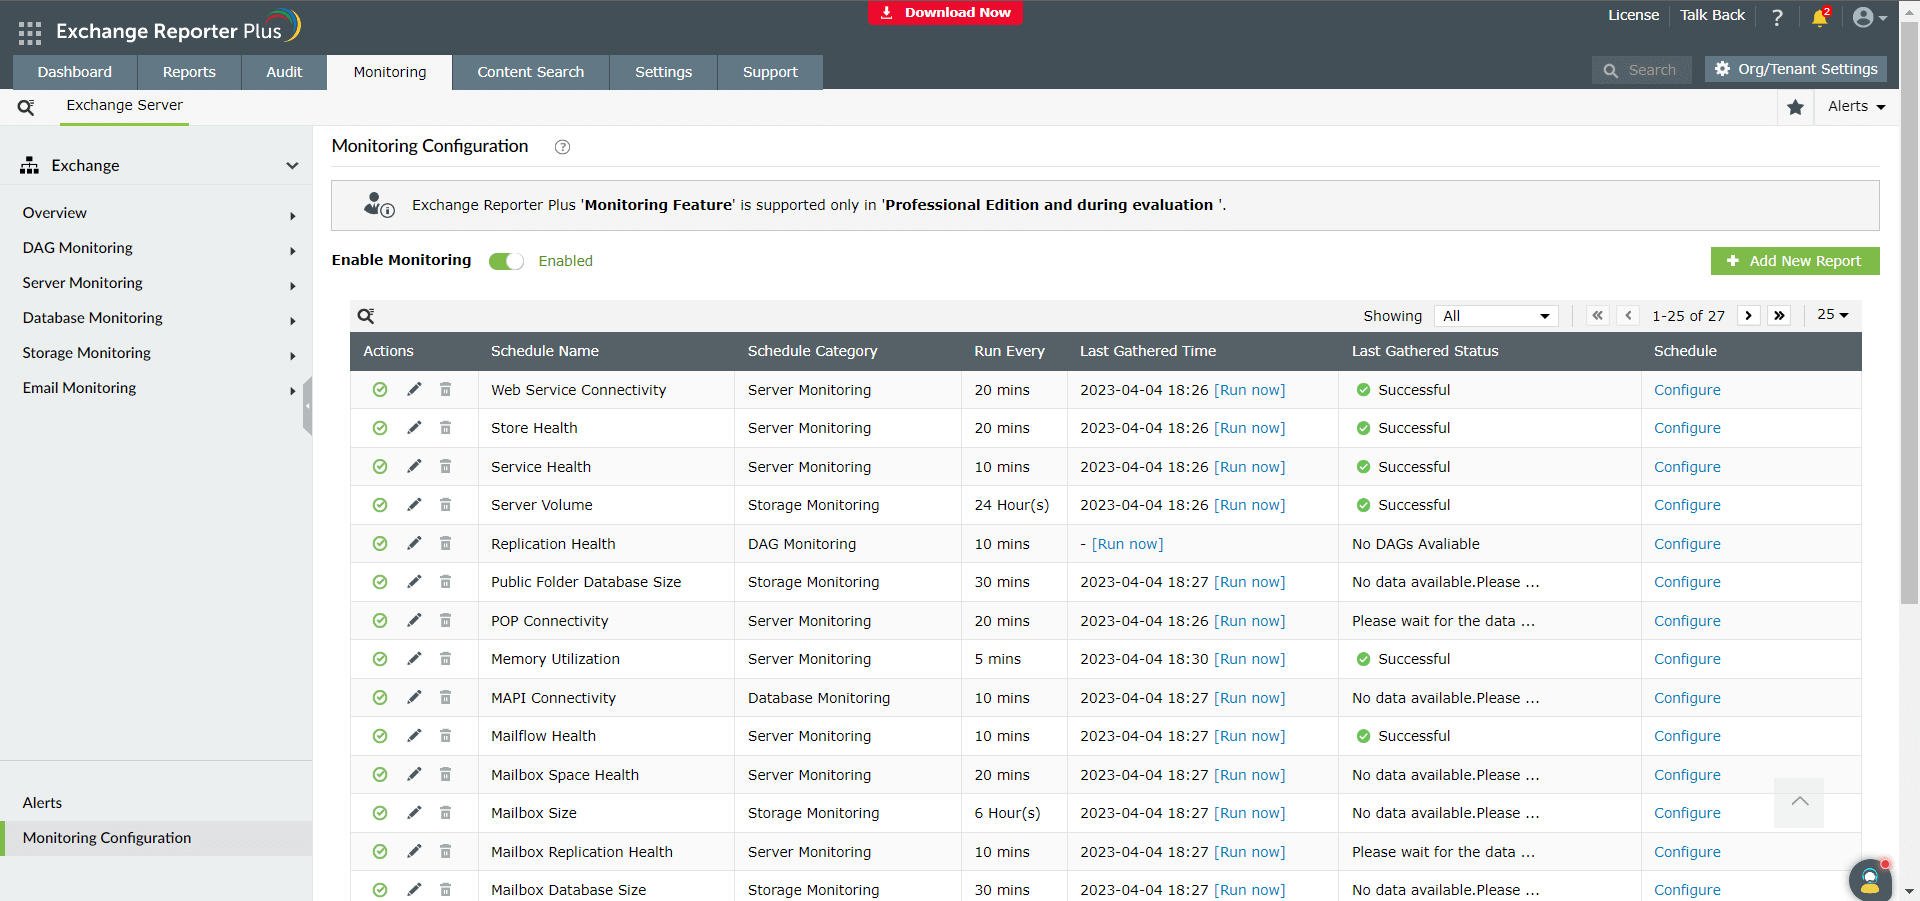Open the apps grid icon next to Exchange Reporter Plus logo
This screenshot has height=901, width=1920.
click(29, 31)
